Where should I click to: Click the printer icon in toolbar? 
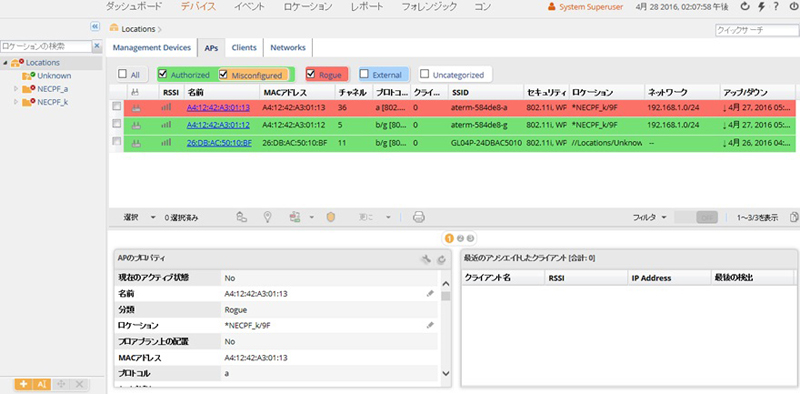[419, 217]
